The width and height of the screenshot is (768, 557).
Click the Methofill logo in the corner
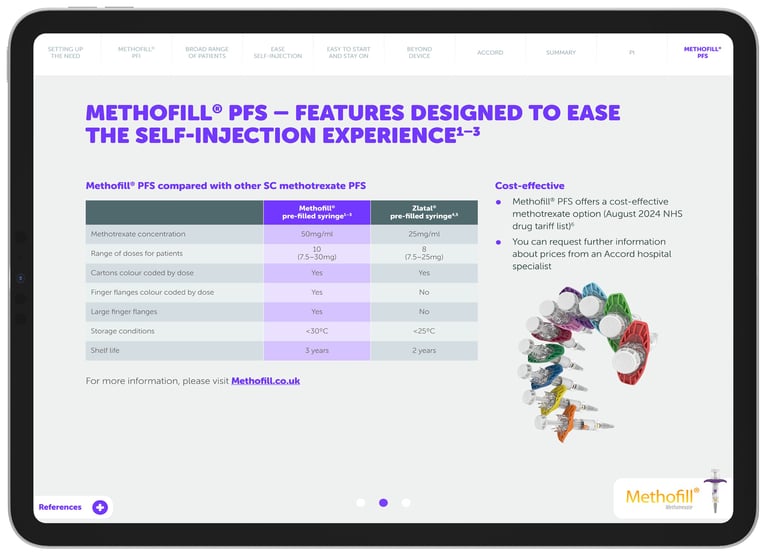(x=663, y=497)
